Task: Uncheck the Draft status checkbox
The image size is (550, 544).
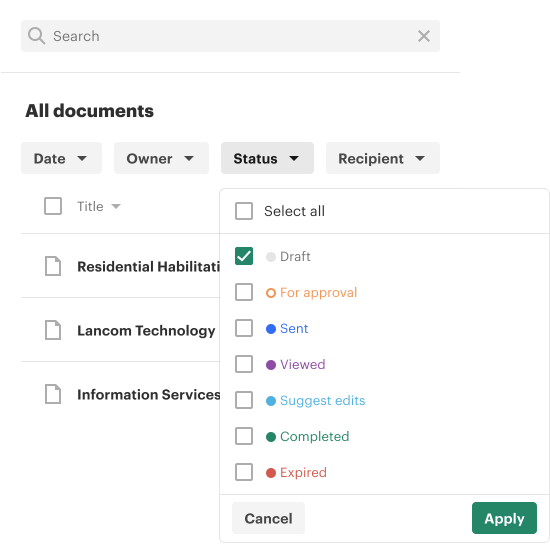Action: pos(244,256)
